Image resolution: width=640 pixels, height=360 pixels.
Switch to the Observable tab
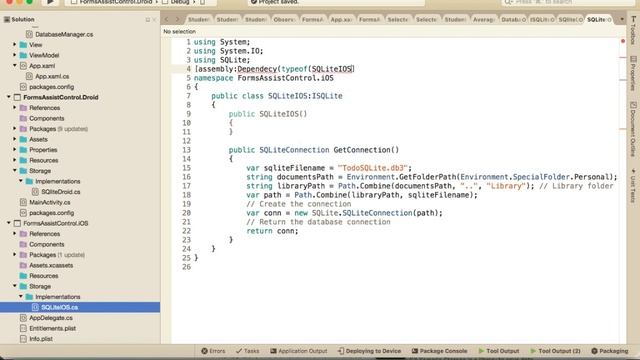[284, 20]
